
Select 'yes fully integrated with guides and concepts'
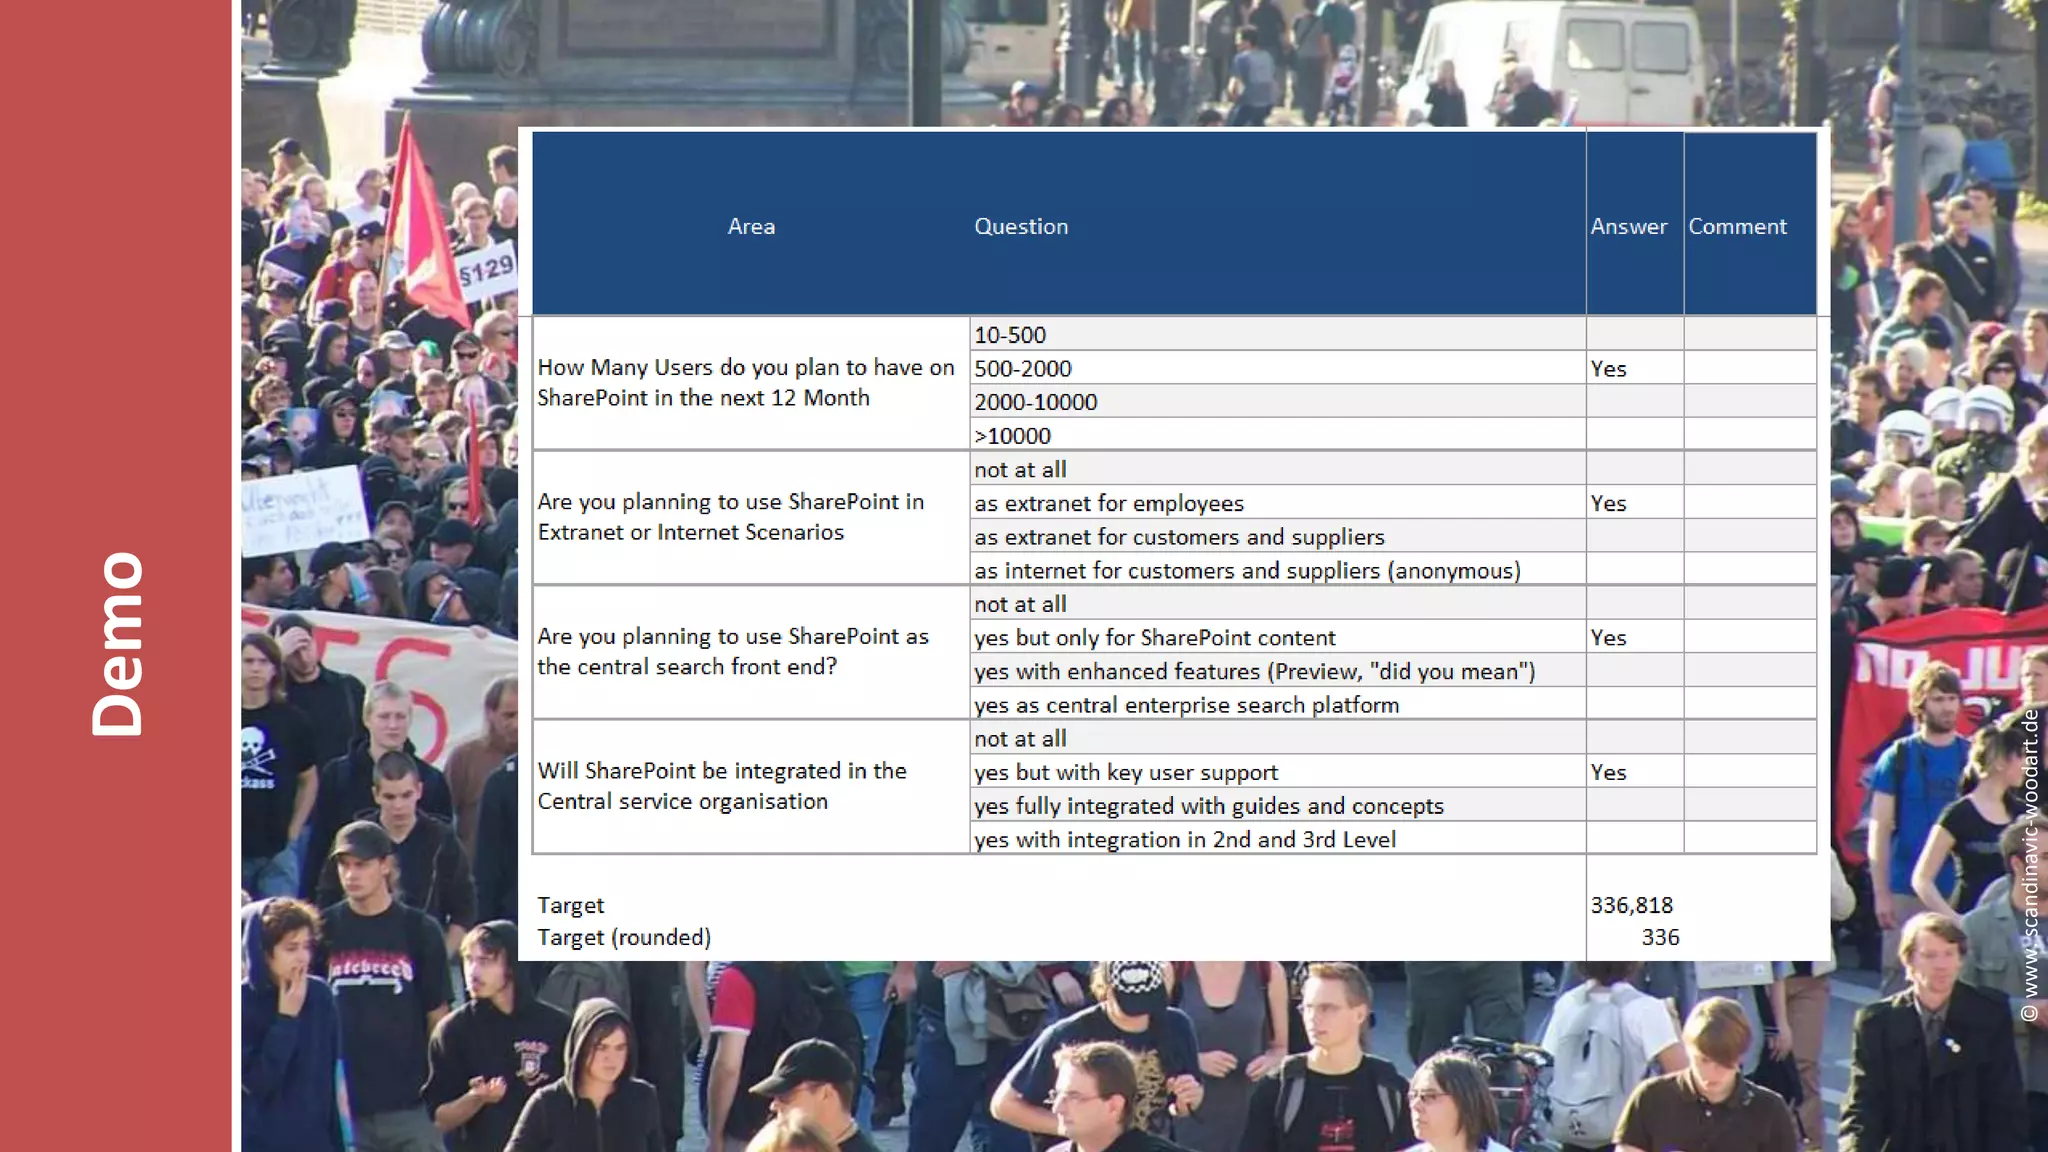point(1209,806)
